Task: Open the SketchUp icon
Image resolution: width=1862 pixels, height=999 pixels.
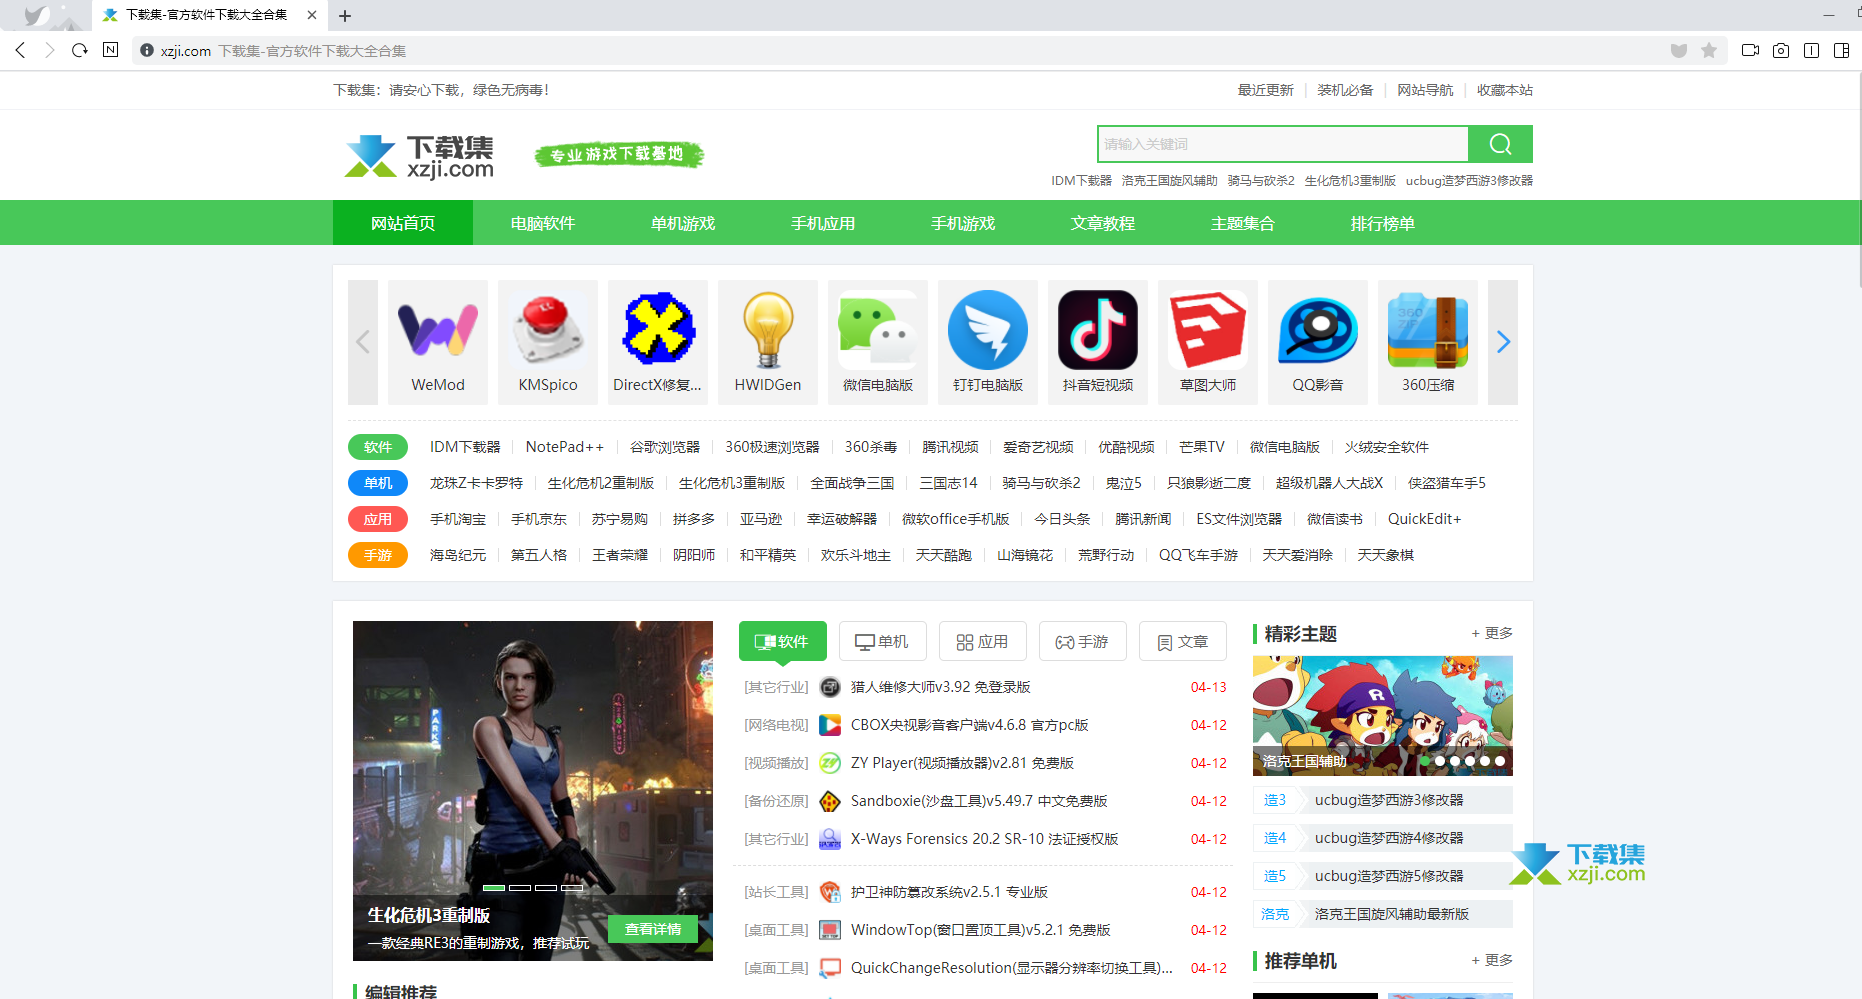Action: [x=1208, y=331]
